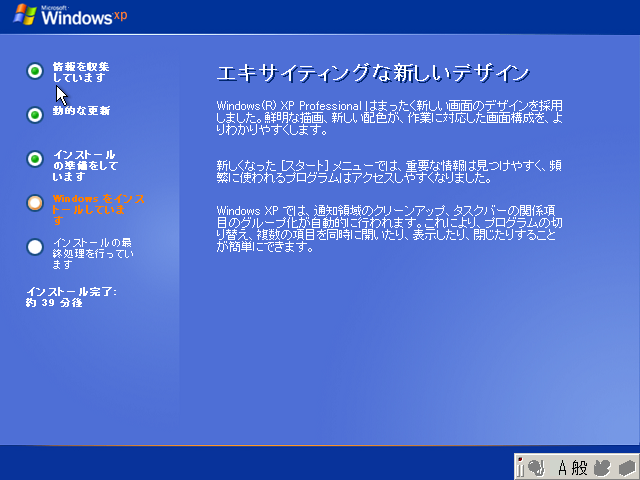The image size is (640, 480).
Task: Click paragraph starting 新しくなった [スタート] メニュー
Action: coord(389,172)
